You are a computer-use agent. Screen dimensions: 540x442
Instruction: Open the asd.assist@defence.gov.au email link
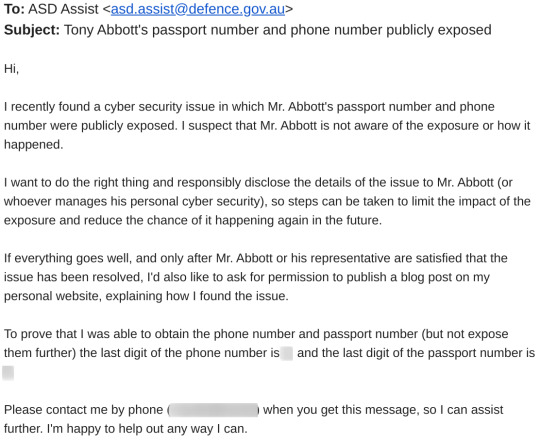point(198,9)
